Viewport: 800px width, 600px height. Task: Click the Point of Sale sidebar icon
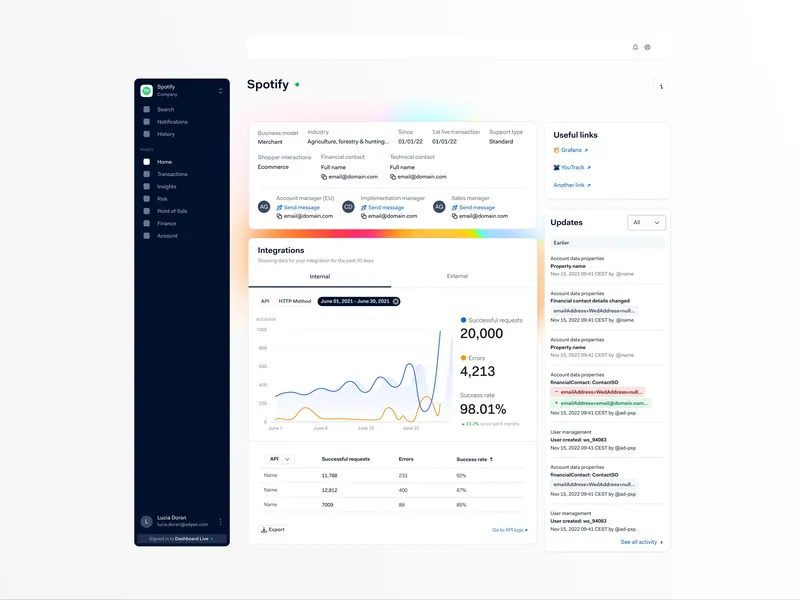click(x=146, y=211)
